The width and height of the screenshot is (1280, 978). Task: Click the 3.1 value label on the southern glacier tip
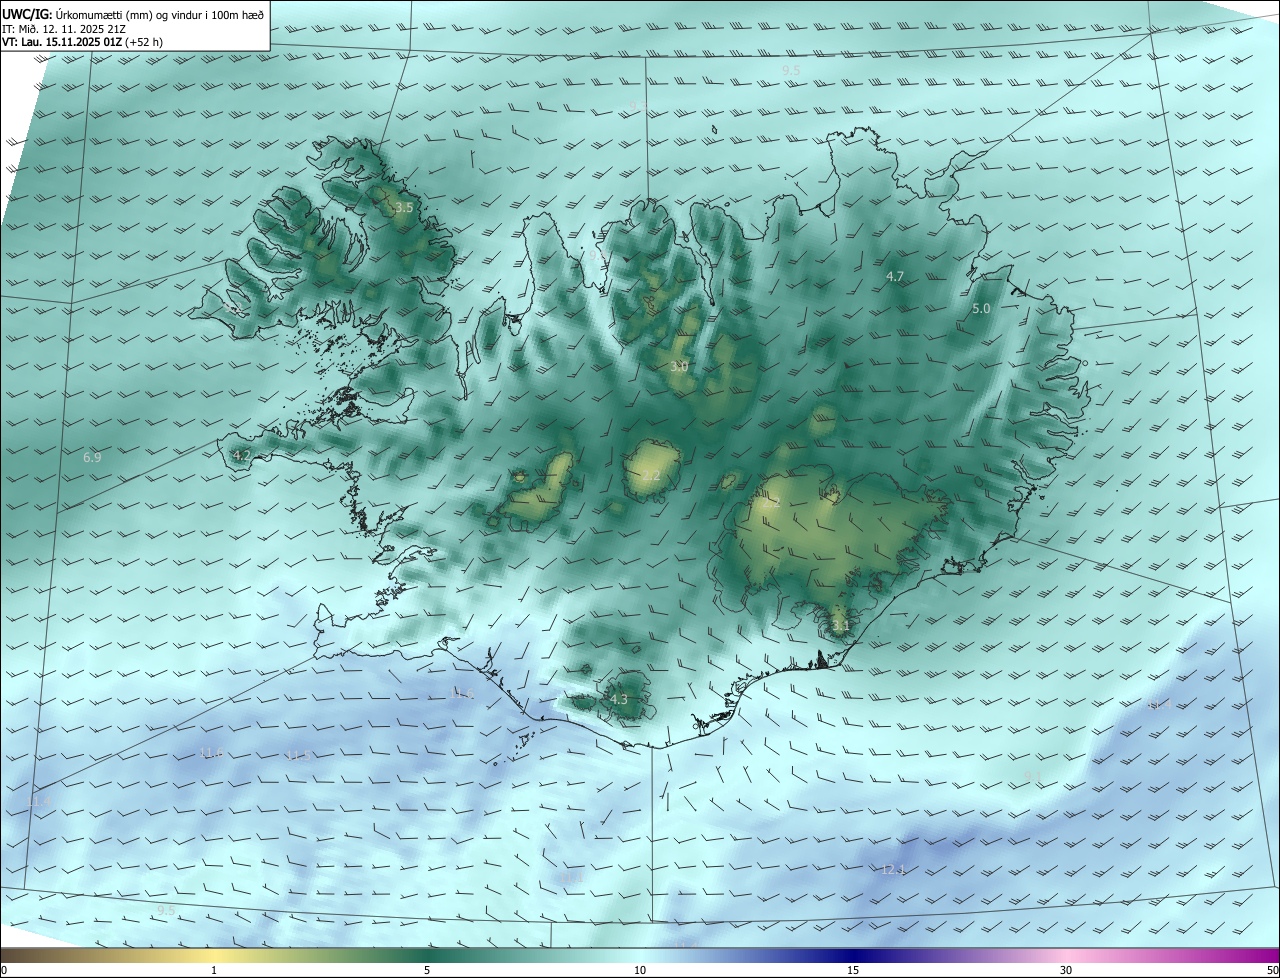[x=841, y=626]
